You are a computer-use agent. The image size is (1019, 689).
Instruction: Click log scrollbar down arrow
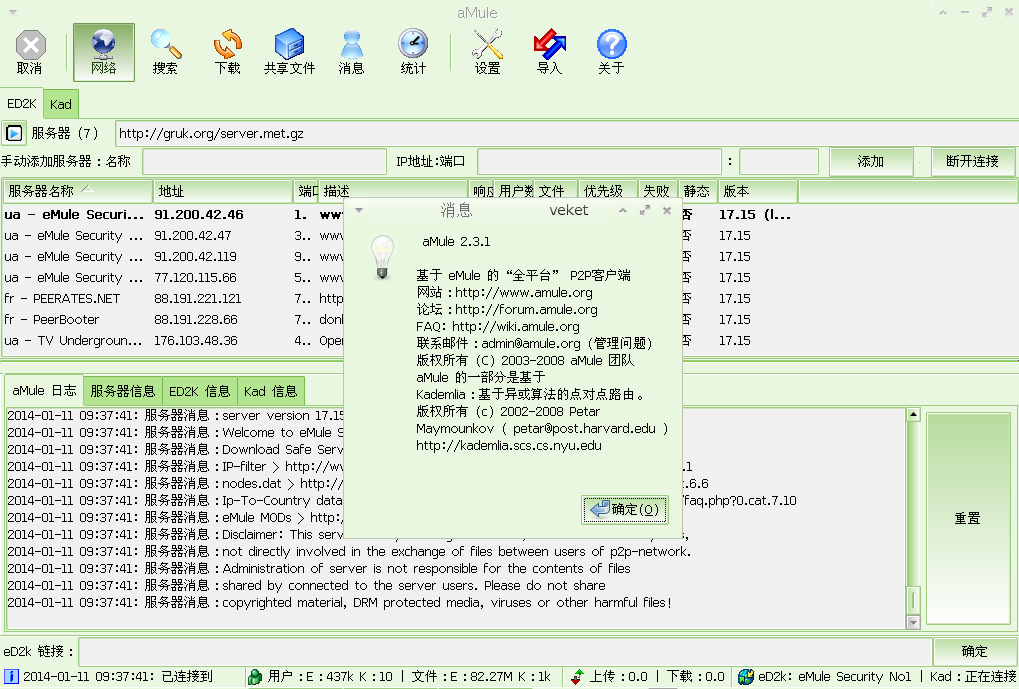[913, 623]
